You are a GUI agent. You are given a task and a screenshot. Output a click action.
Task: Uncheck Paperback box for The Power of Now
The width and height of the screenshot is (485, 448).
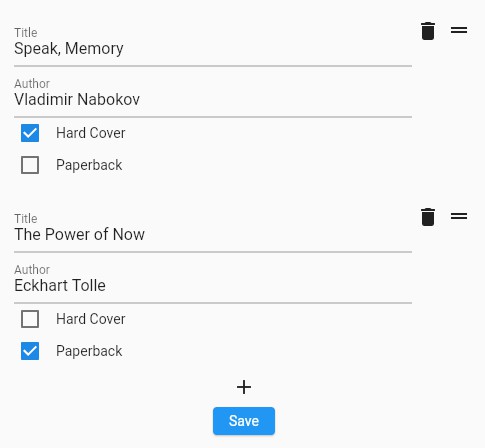[x=30, y=351]
